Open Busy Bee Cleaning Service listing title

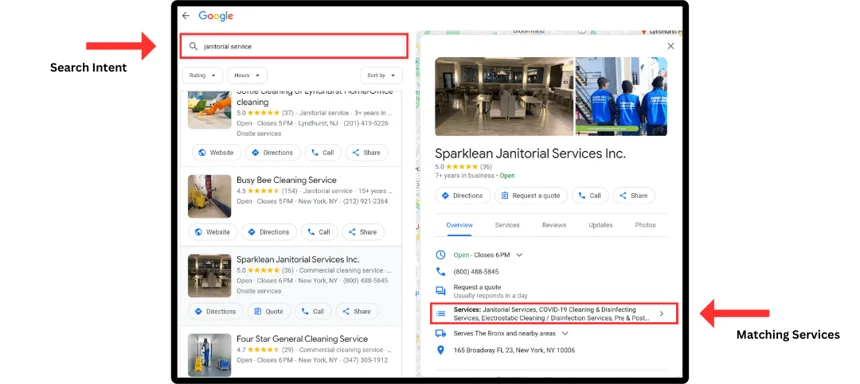point(286,180)
